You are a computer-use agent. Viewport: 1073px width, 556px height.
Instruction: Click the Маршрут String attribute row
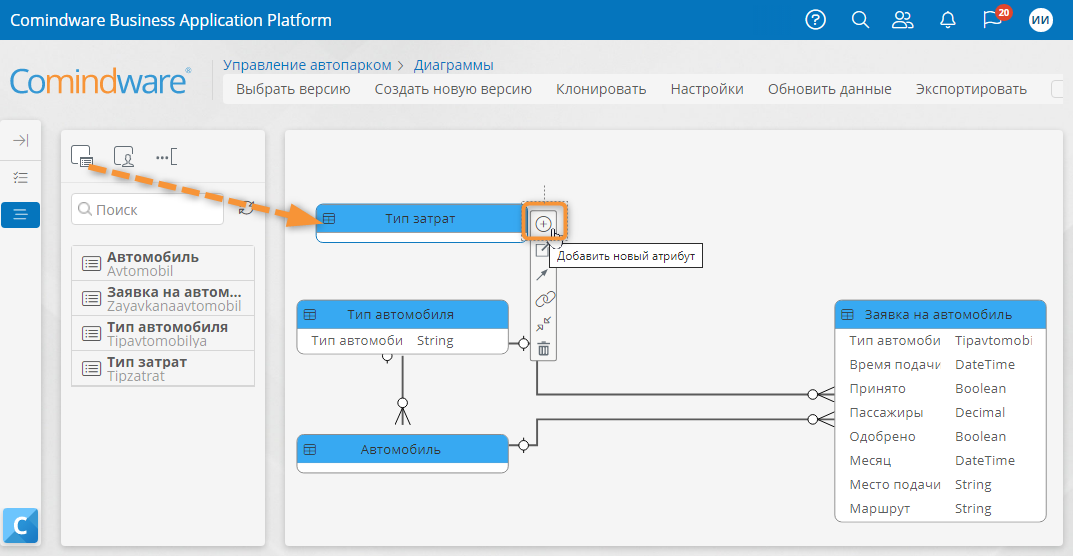940,509
